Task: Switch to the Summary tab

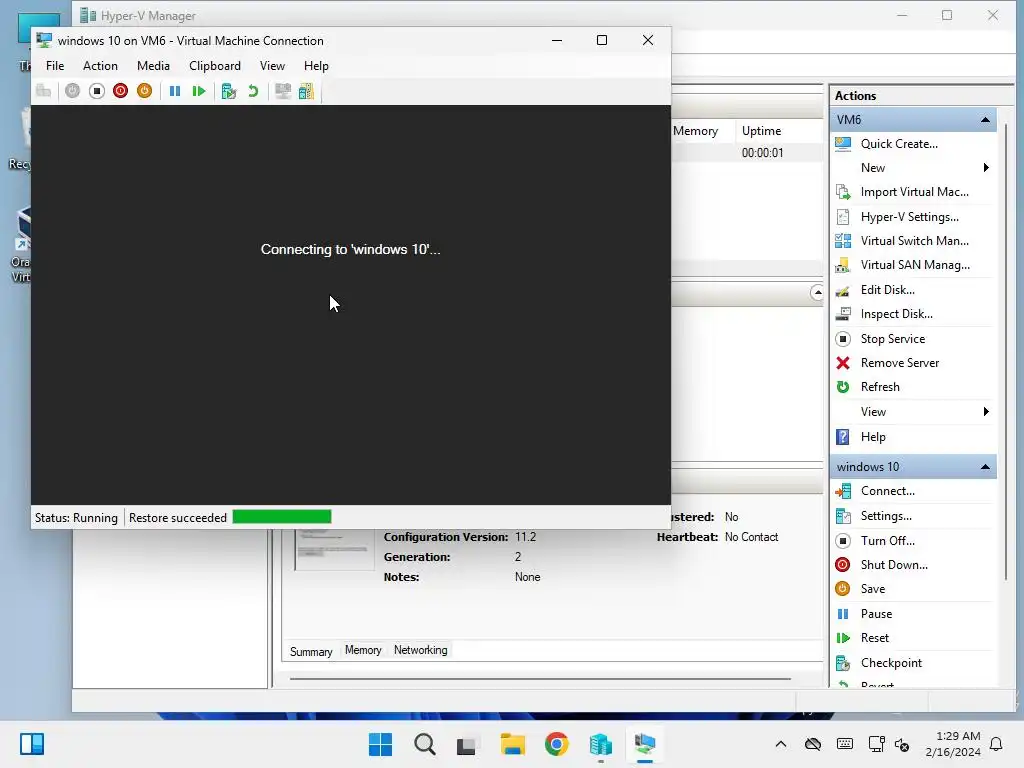Action: point(311,652)
